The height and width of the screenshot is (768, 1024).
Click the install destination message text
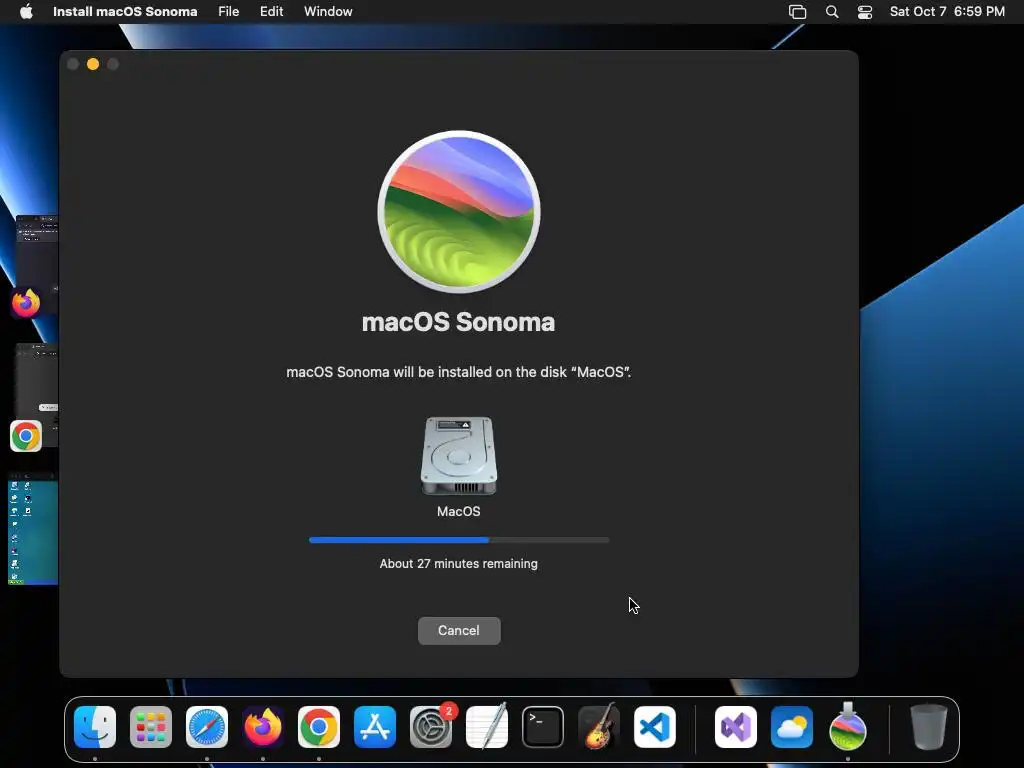tap(458, 372)
